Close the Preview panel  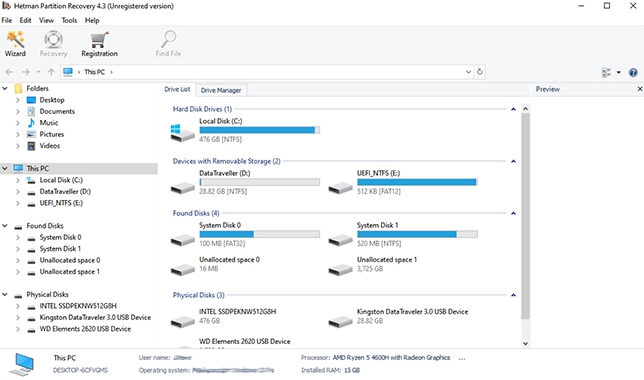(x=639, y=89)
